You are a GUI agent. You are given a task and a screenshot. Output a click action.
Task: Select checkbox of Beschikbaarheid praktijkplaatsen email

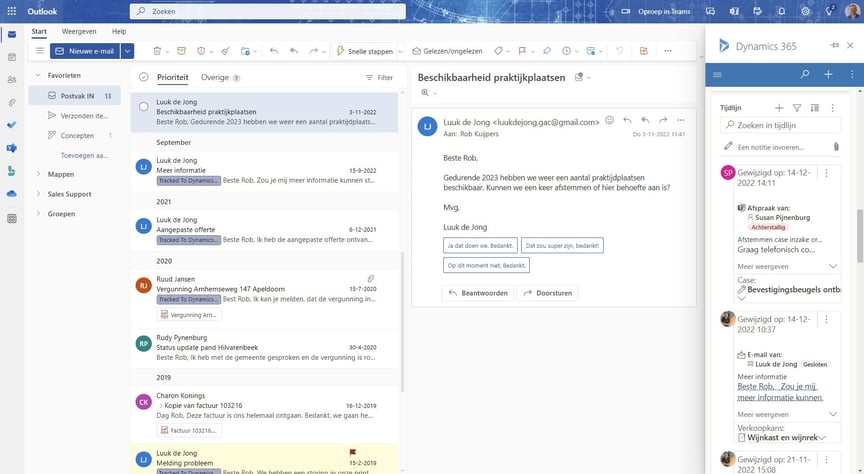(143, 106)
